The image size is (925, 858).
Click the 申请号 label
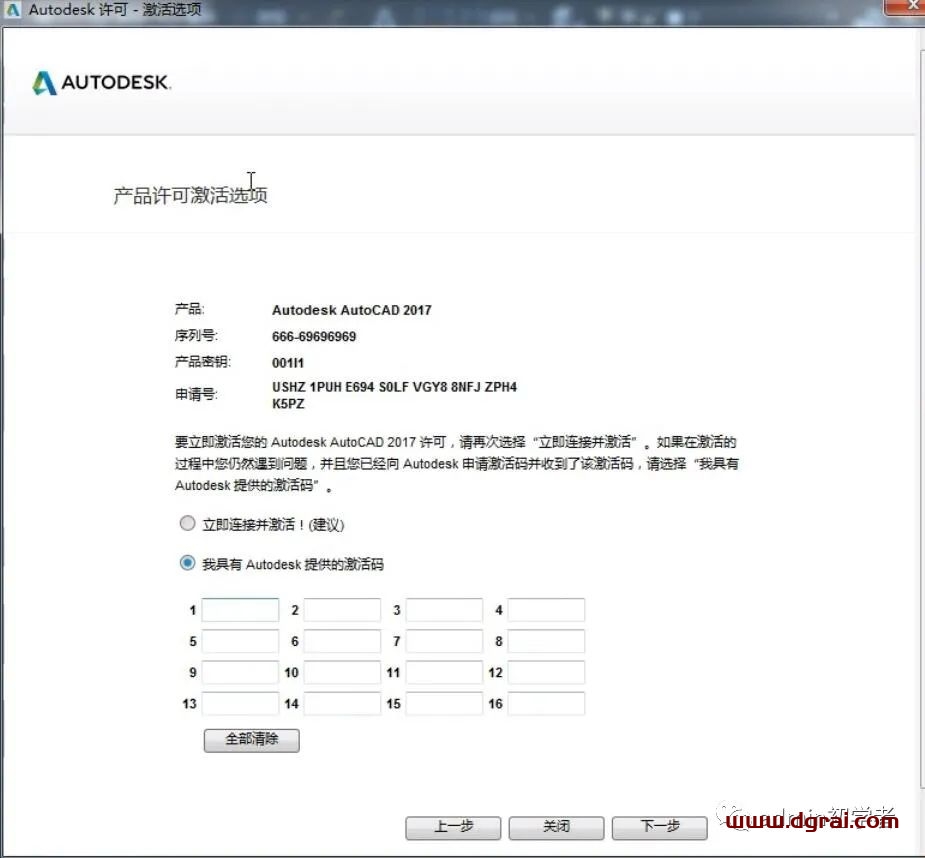(x=196, y=394)
